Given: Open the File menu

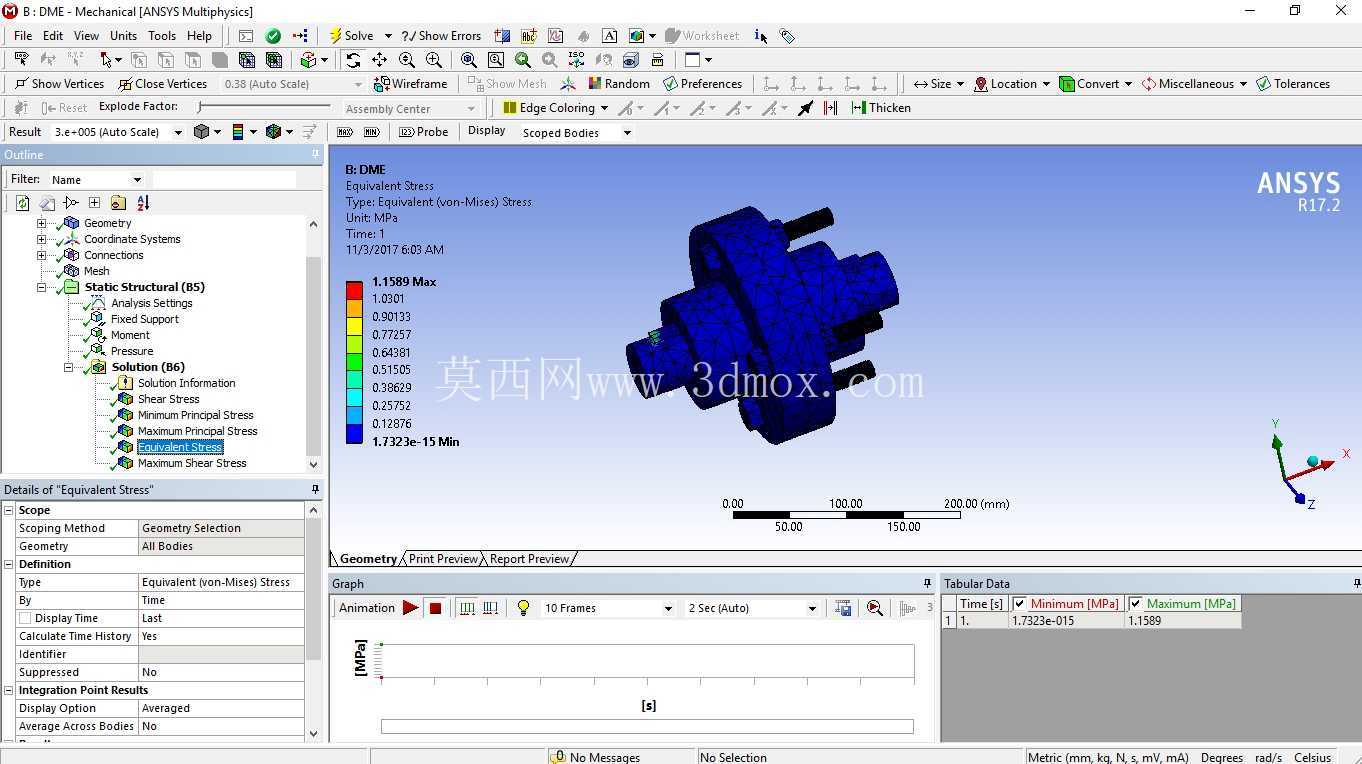Looking at the screenshot, I should [23, 36].
